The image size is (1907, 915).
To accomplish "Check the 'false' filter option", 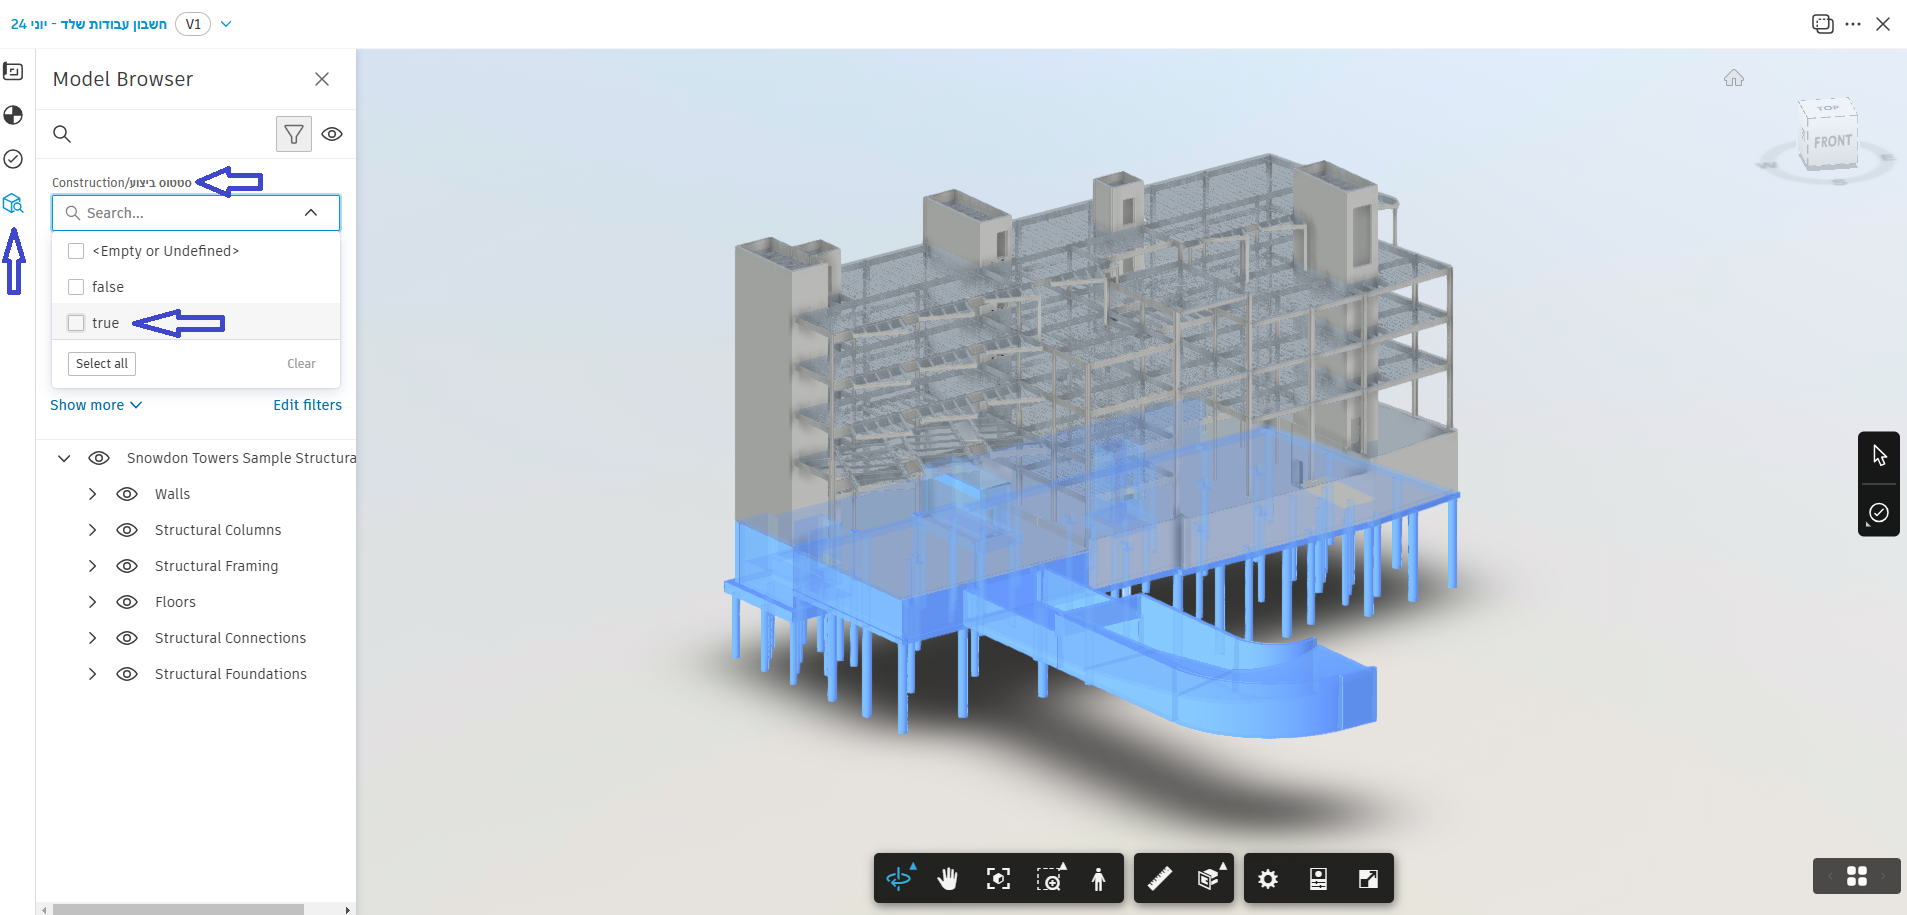I will pyautogui.click(x=76, y=287).
